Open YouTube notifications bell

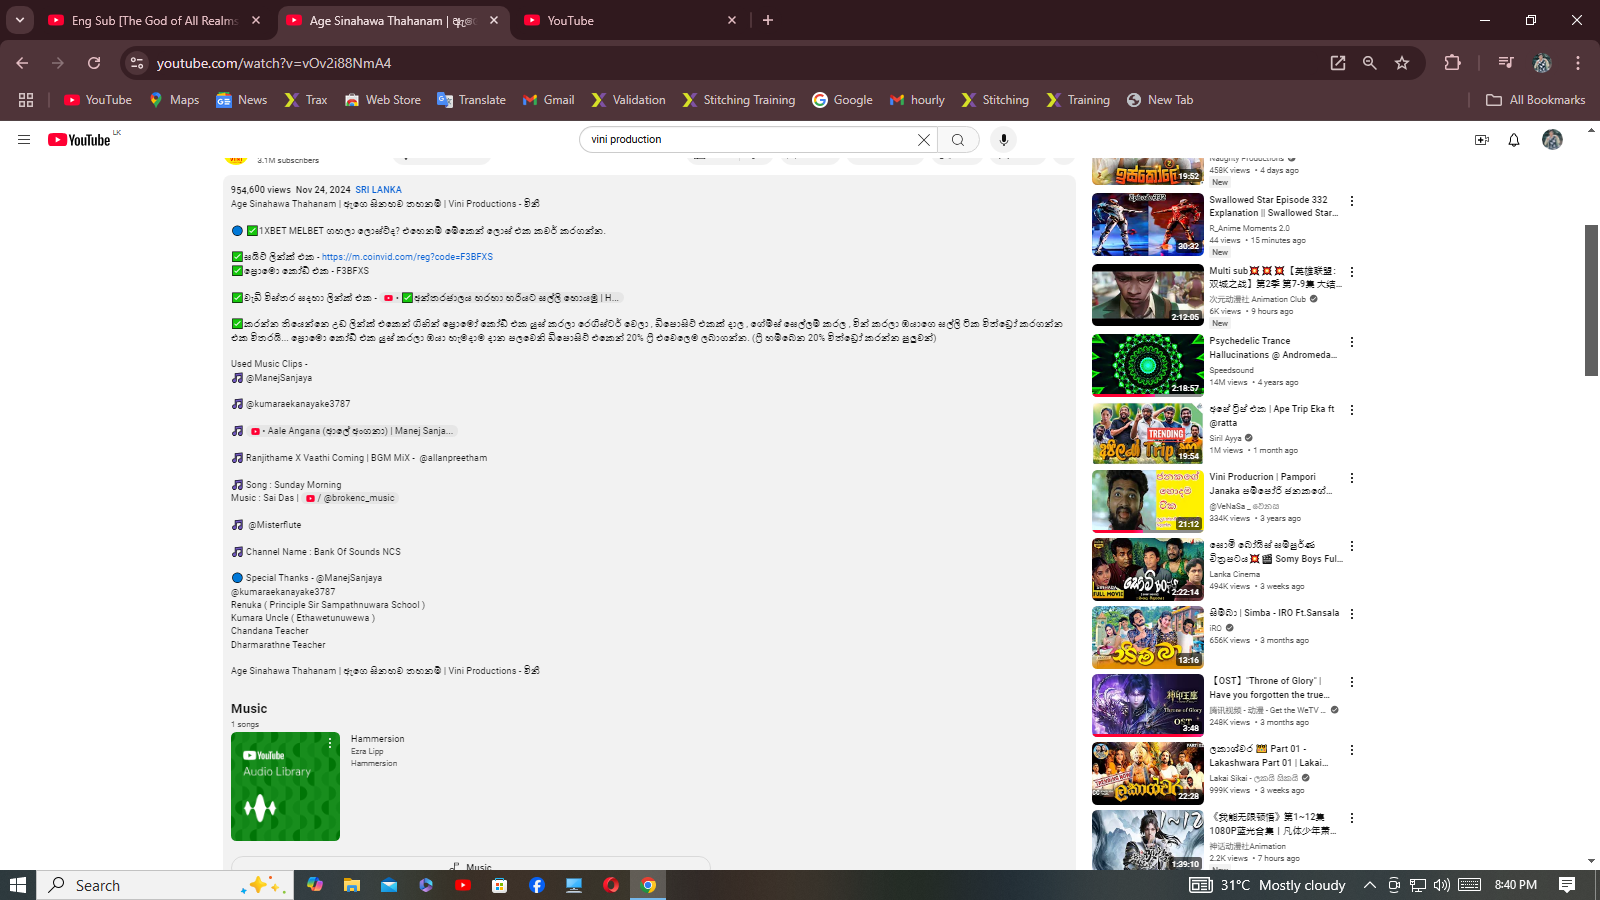[x=1514, y=140]
